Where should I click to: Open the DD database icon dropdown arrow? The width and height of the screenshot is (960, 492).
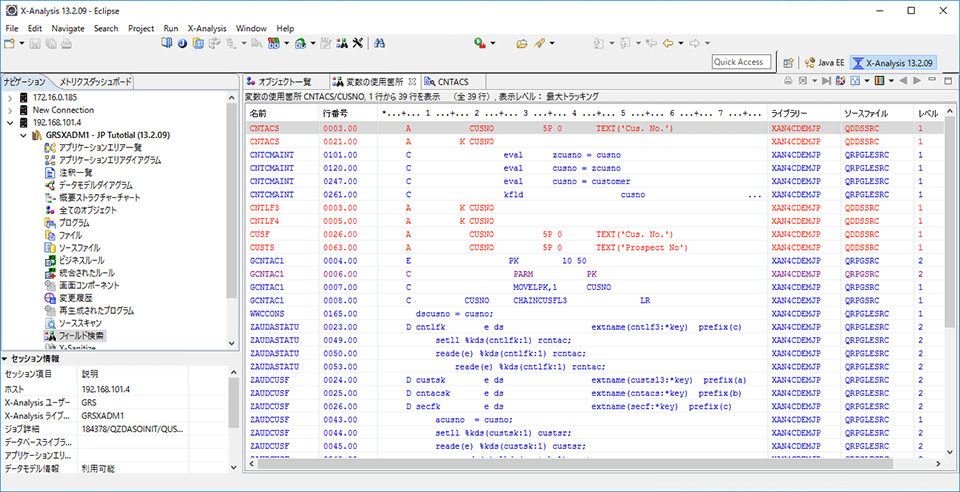[286, 43]
